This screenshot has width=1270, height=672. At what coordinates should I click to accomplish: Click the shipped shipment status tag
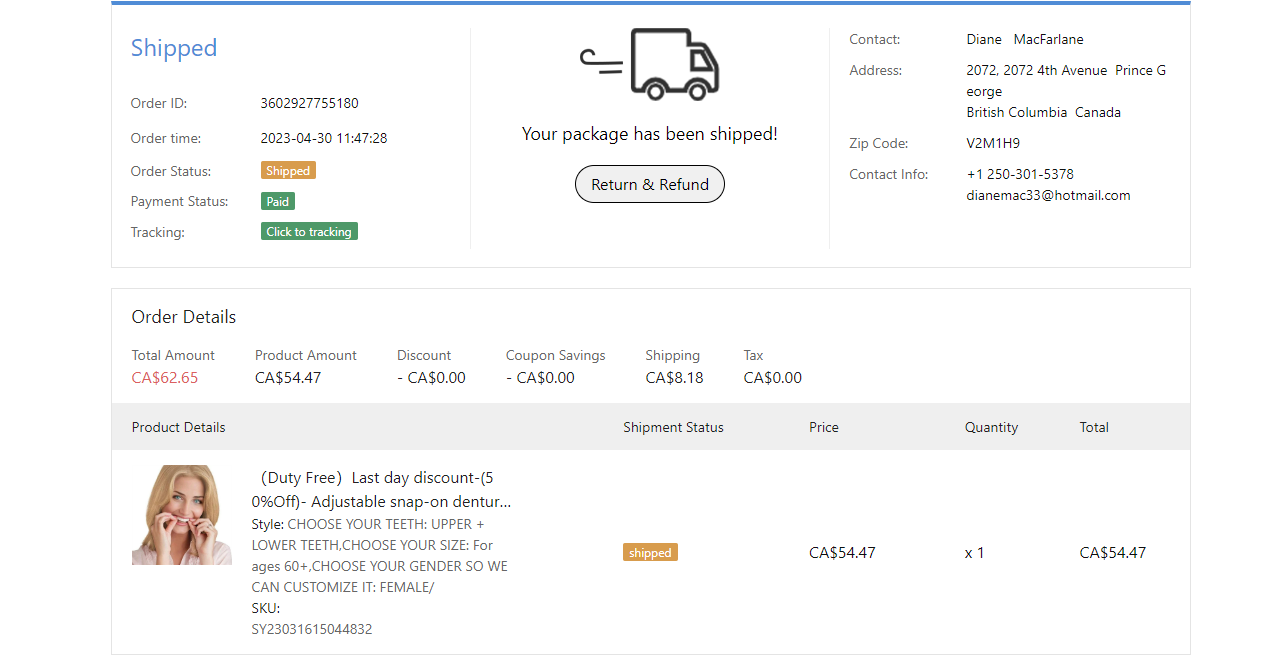pyautogui.click(x=650, y=553)
